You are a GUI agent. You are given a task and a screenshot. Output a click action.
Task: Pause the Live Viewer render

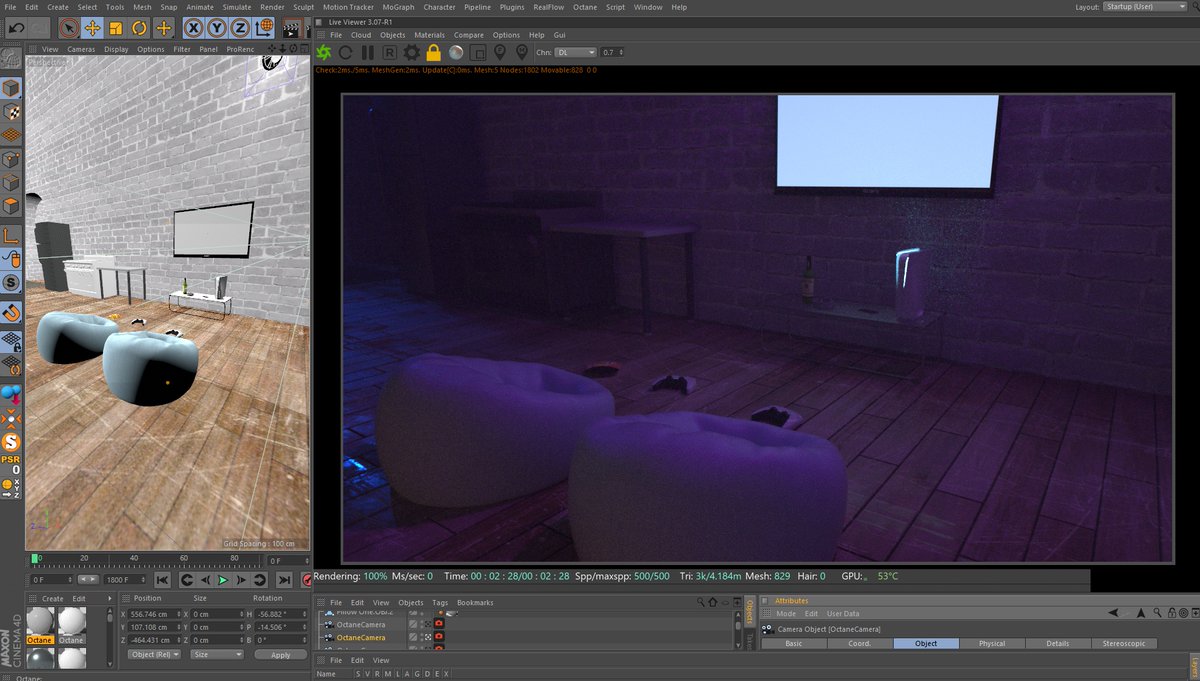[x=368, y=52]
